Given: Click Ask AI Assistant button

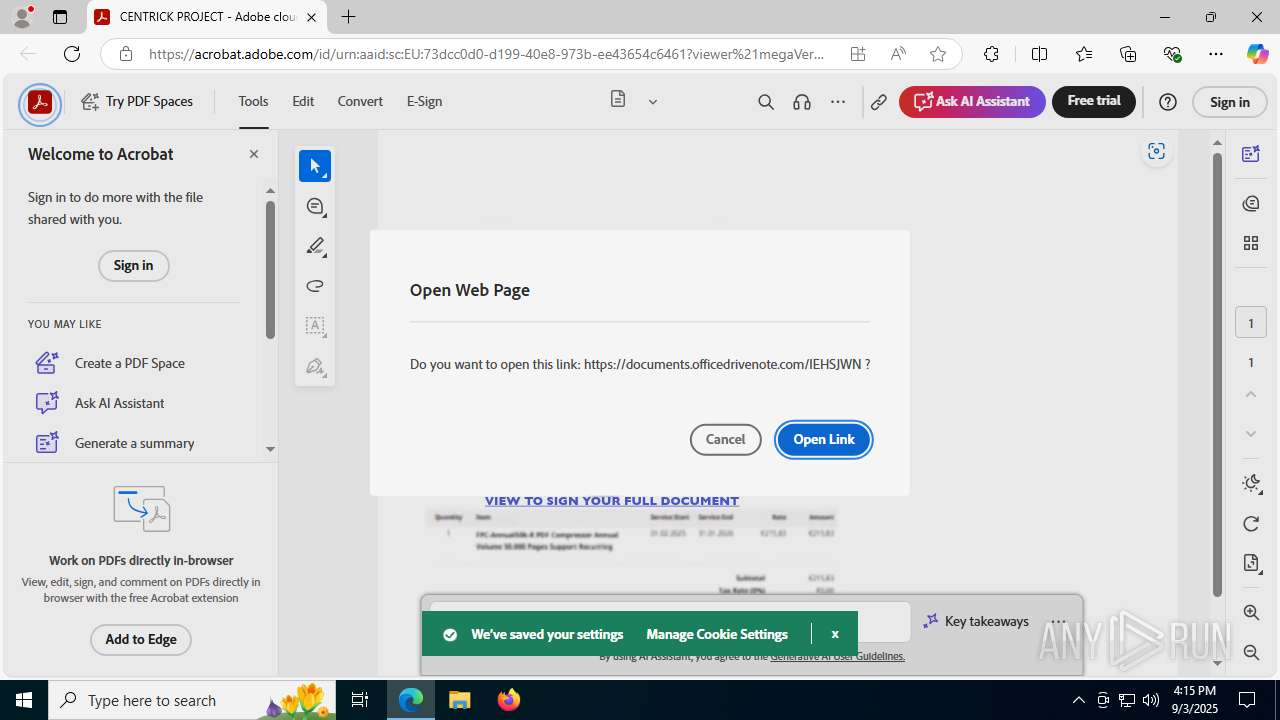Looking at the screenshot, I should tap(972, 101).
